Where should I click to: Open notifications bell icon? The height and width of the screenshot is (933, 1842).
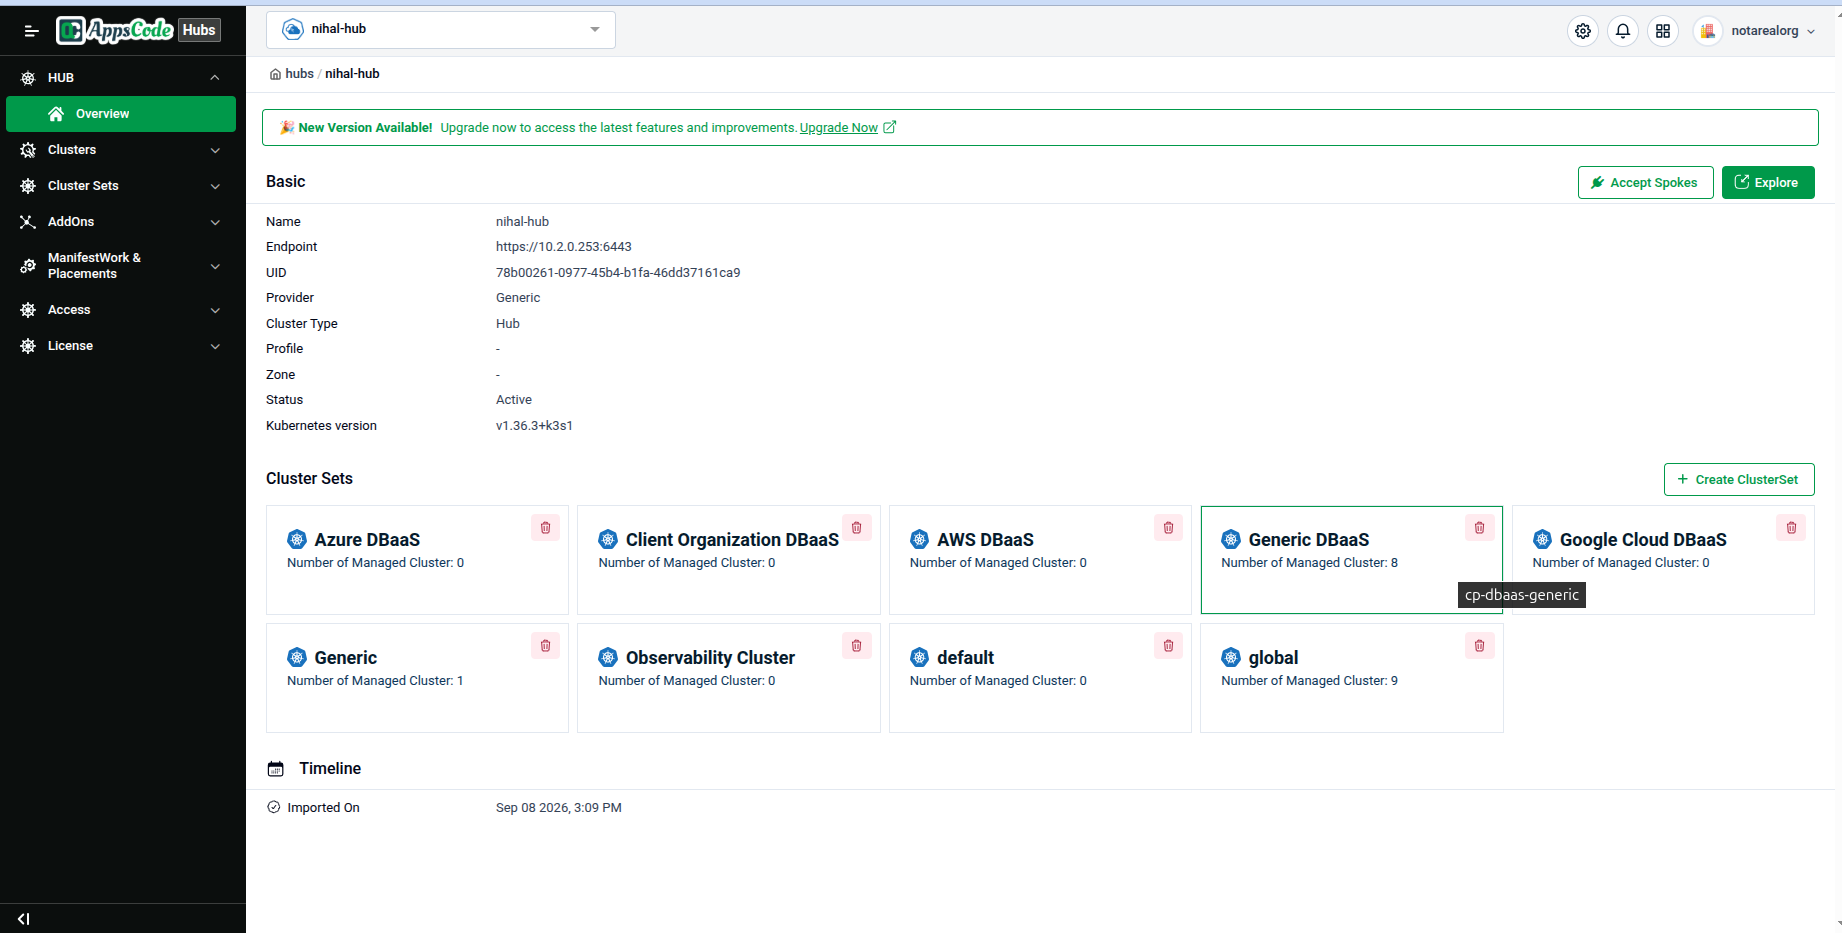pos(1623,31)
